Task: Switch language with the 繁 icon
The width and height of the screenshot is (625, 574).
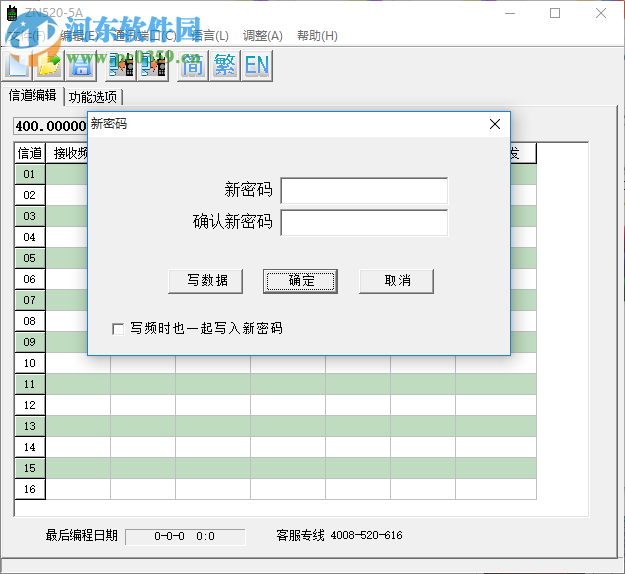Action: 225,65
